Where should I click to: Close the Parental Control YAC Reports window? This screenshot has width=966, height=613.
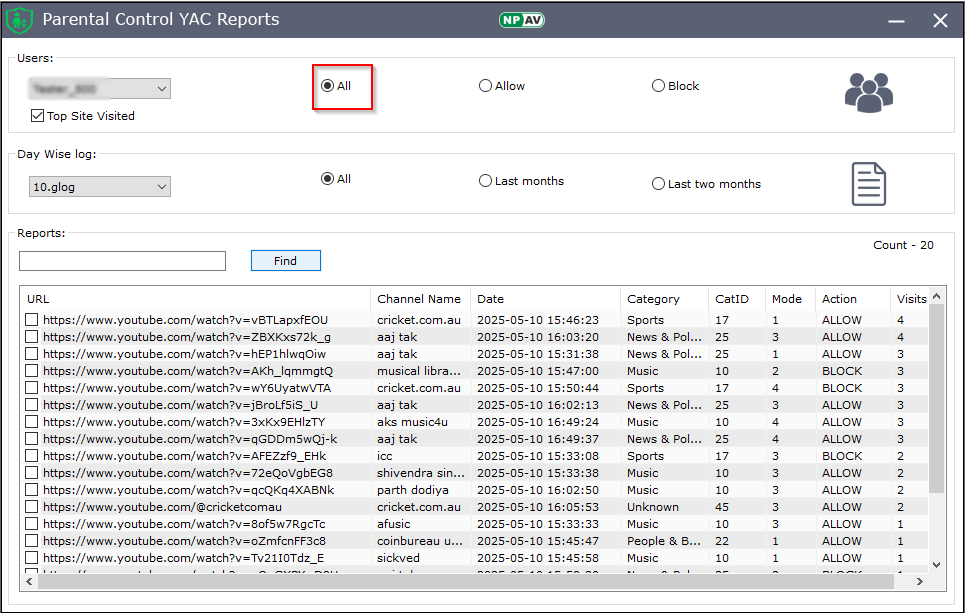coord(940,20)
